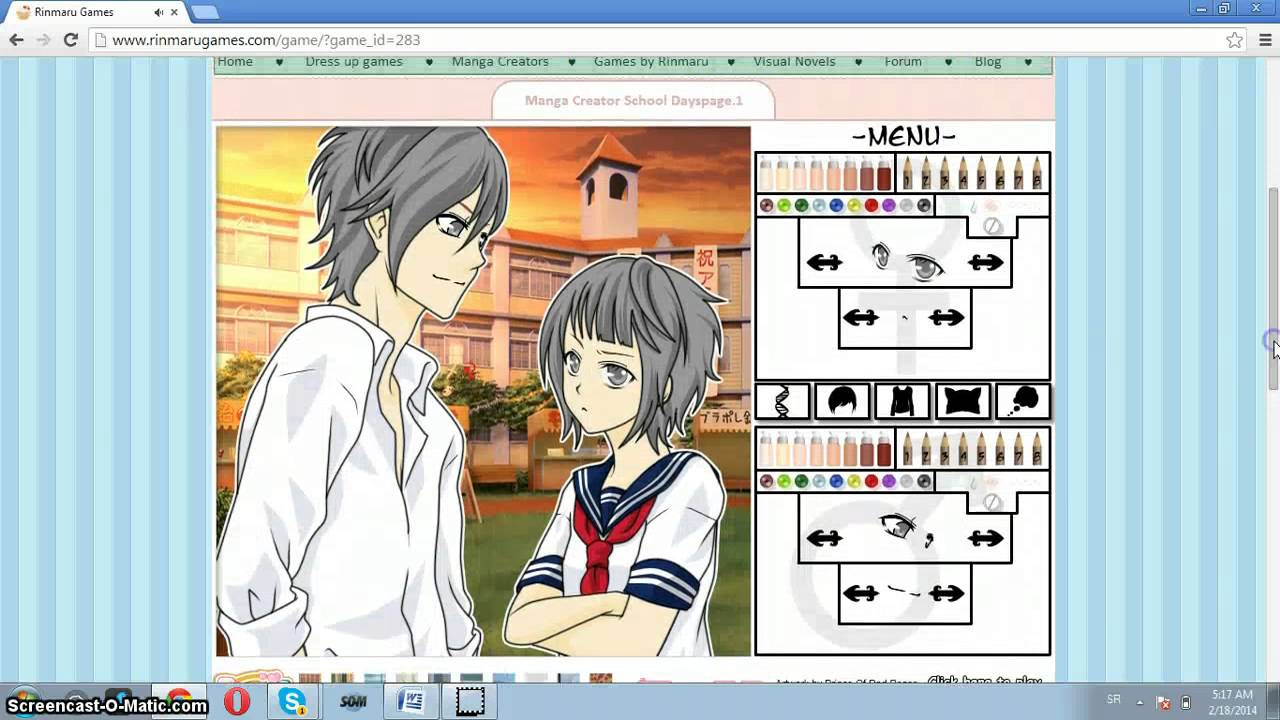This screenshot has width=1280, height=720.
Task: Choose the dark gray eye color, male panel
Action: click(x=924, y=482)
